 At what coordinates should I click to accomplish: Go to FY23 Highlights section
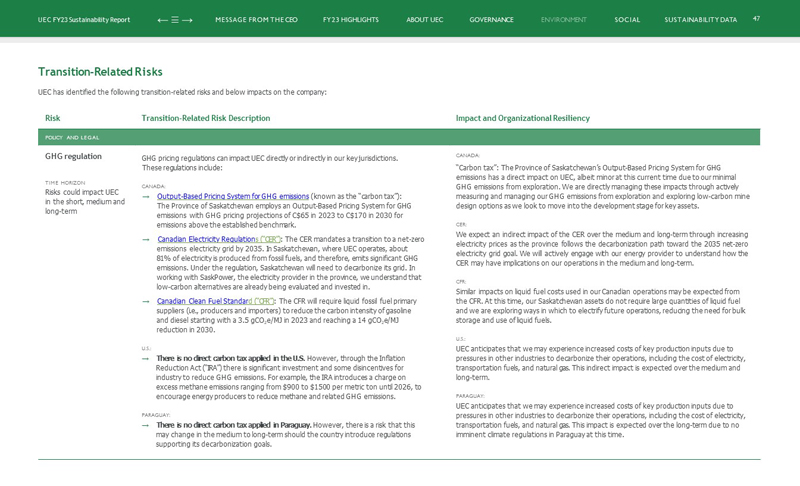tap(350, 20)
